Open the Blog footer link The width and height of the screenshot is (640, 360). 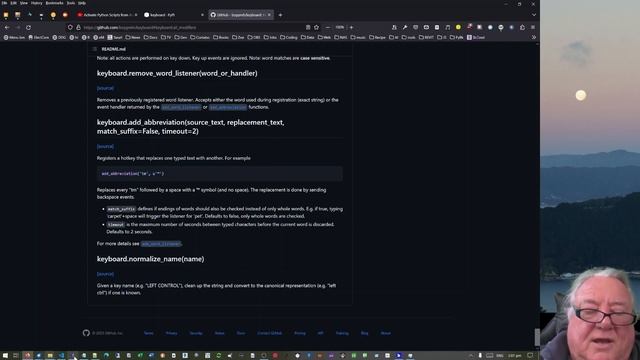(364, 333)
